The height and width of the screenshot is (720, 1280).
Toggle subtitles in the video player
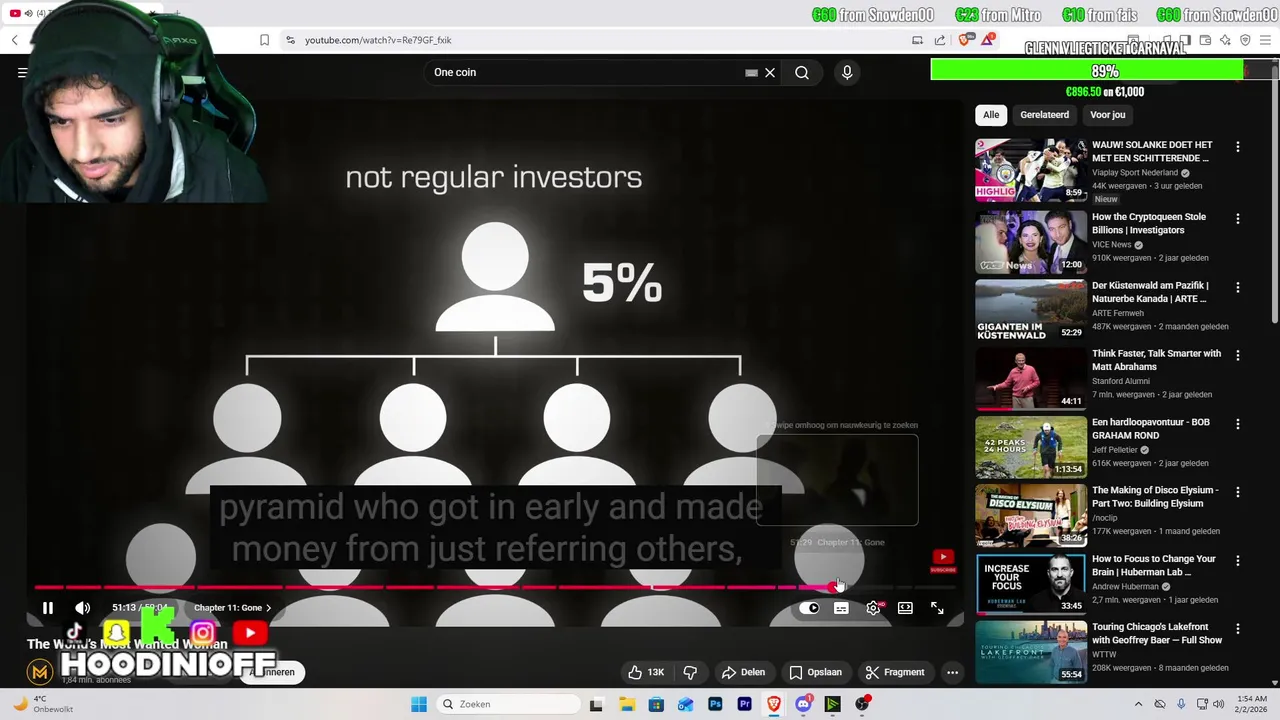coord(841,608)
